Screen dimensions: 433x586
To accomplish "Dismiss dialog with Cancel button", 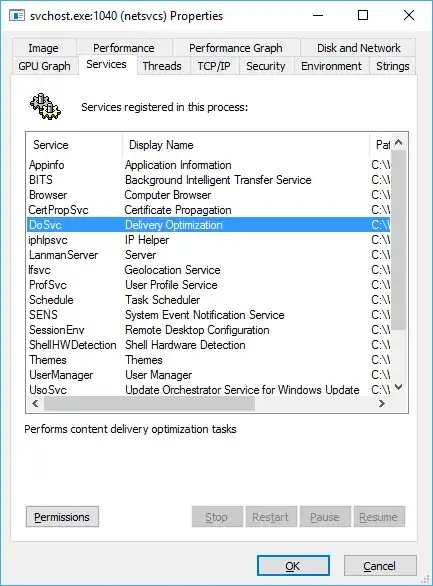I will pyautogui.click(x=380, y=566).
